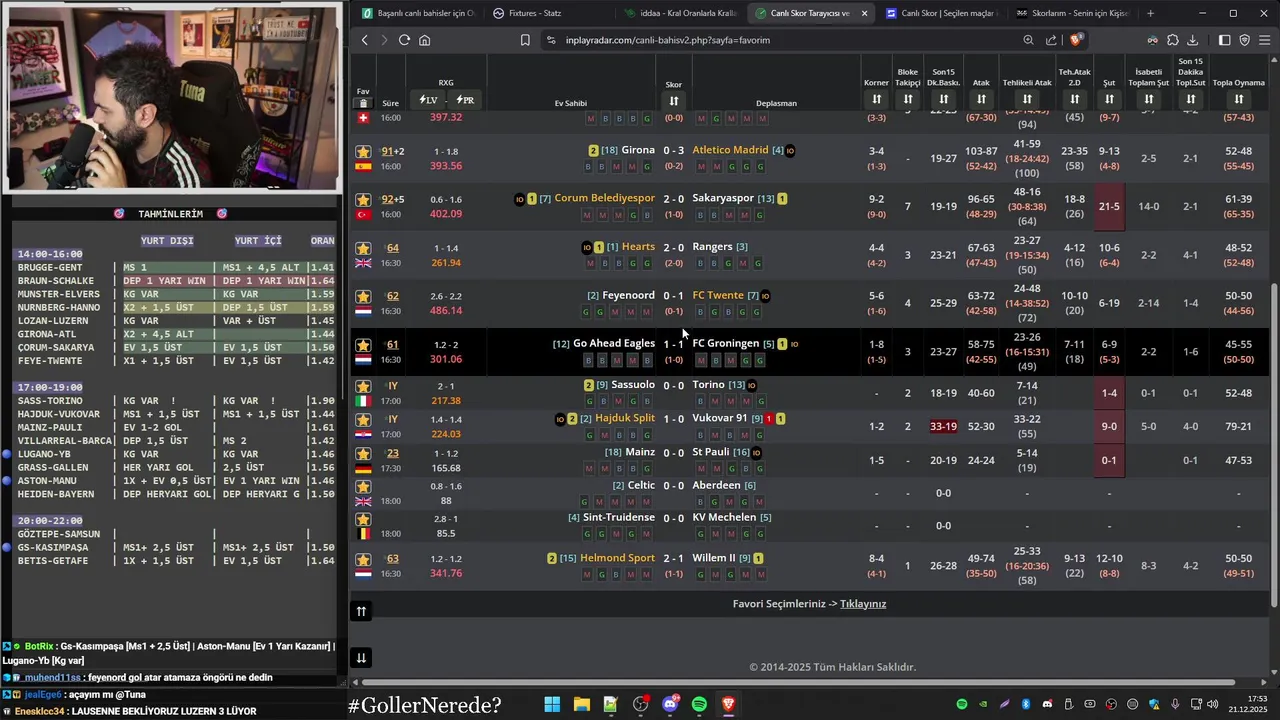Click the PR sort button under RXG
Image resolution: width=1280 pixels, height=720 pixels.
[465, 100]
